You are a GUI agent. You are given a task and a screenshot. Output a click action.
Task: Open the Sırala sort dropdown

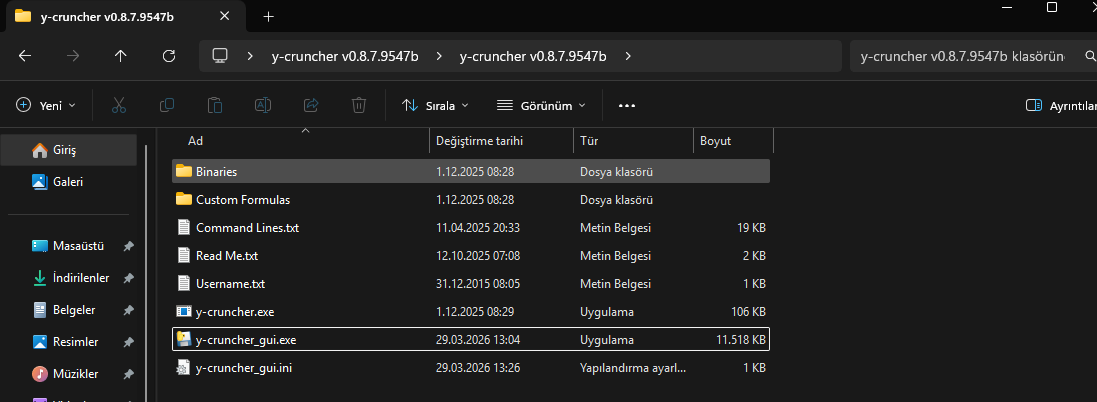(x=435, y=106)
